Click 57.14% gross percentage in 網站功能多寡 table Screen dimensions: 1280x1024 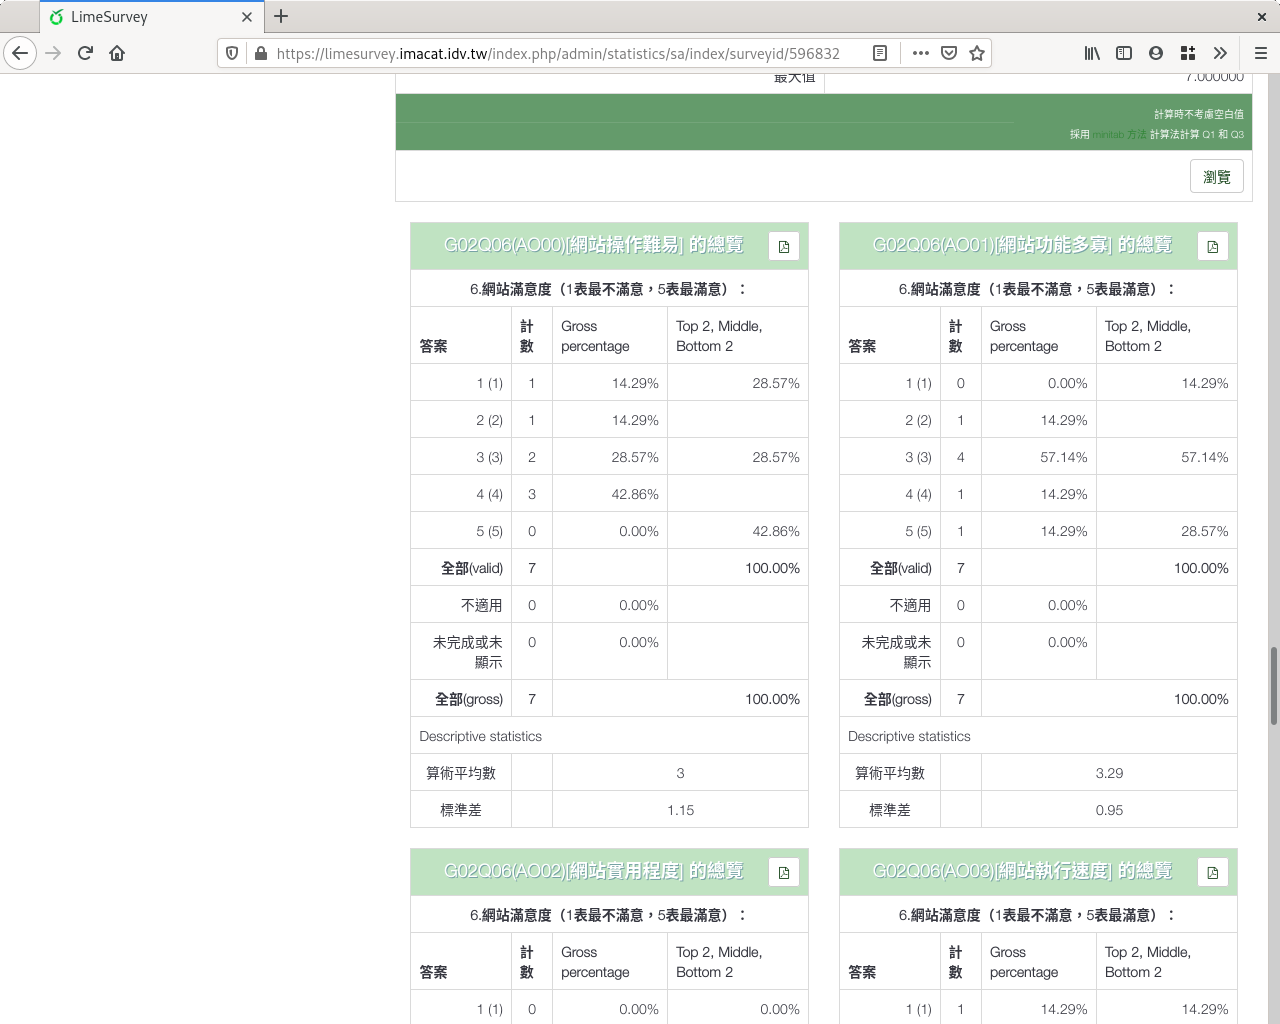coord(1064,457)
